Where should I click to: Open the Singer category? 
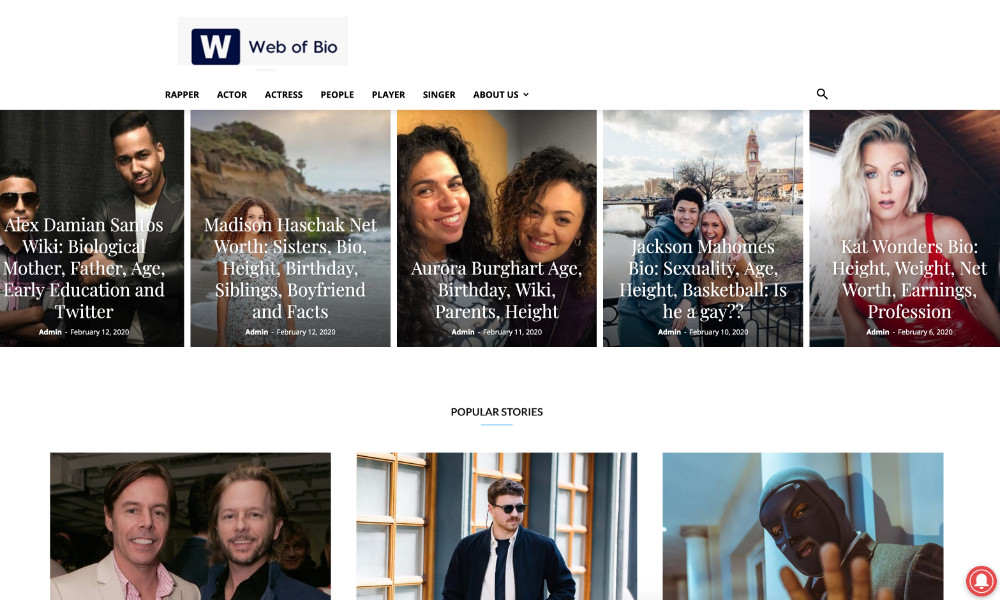point(439,95)
